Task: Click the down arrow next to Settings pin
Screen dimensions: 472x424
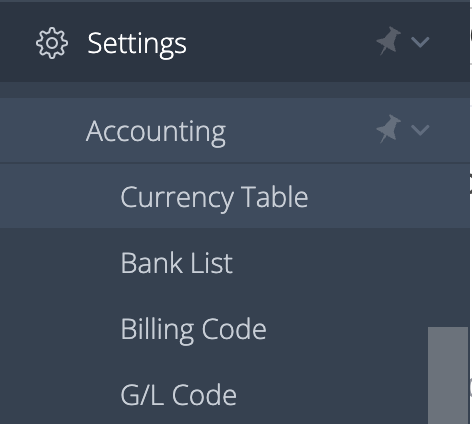Action: click(420, 42)
